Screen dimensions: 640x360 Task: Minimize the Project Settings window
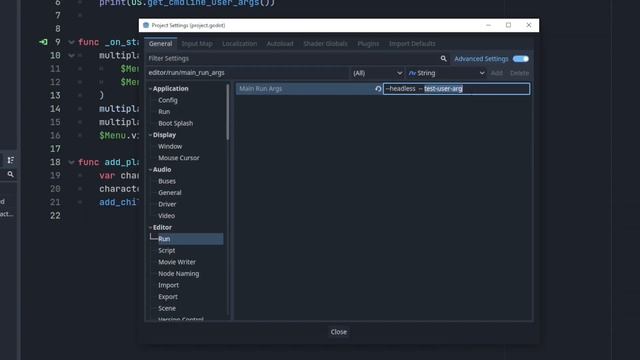pyautogui.click(x=488, y=25)
